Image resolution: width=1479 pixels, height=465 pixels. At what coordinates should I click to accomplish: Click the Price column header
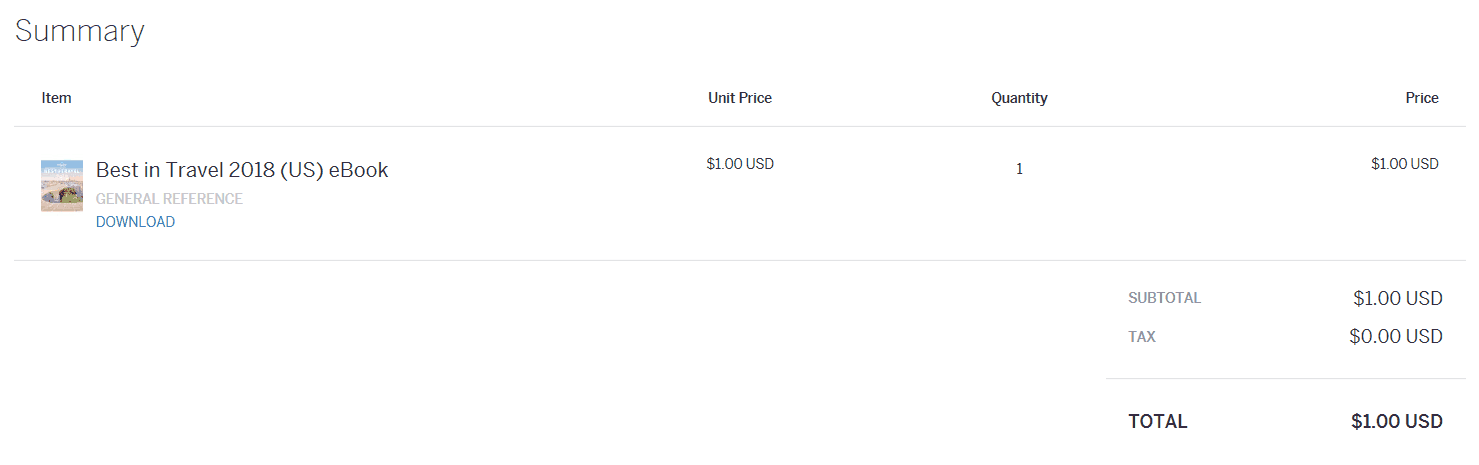[x=1422, y=98]
